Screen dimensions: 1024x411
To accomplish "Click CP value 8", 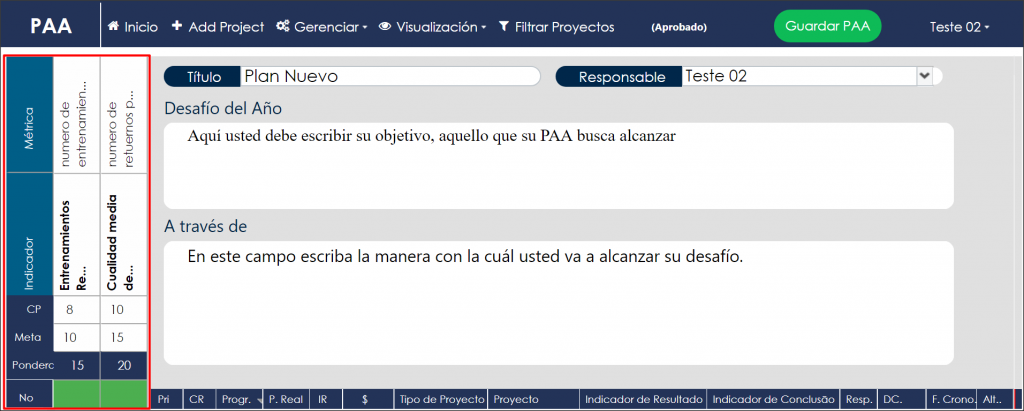I will [76, 310].
